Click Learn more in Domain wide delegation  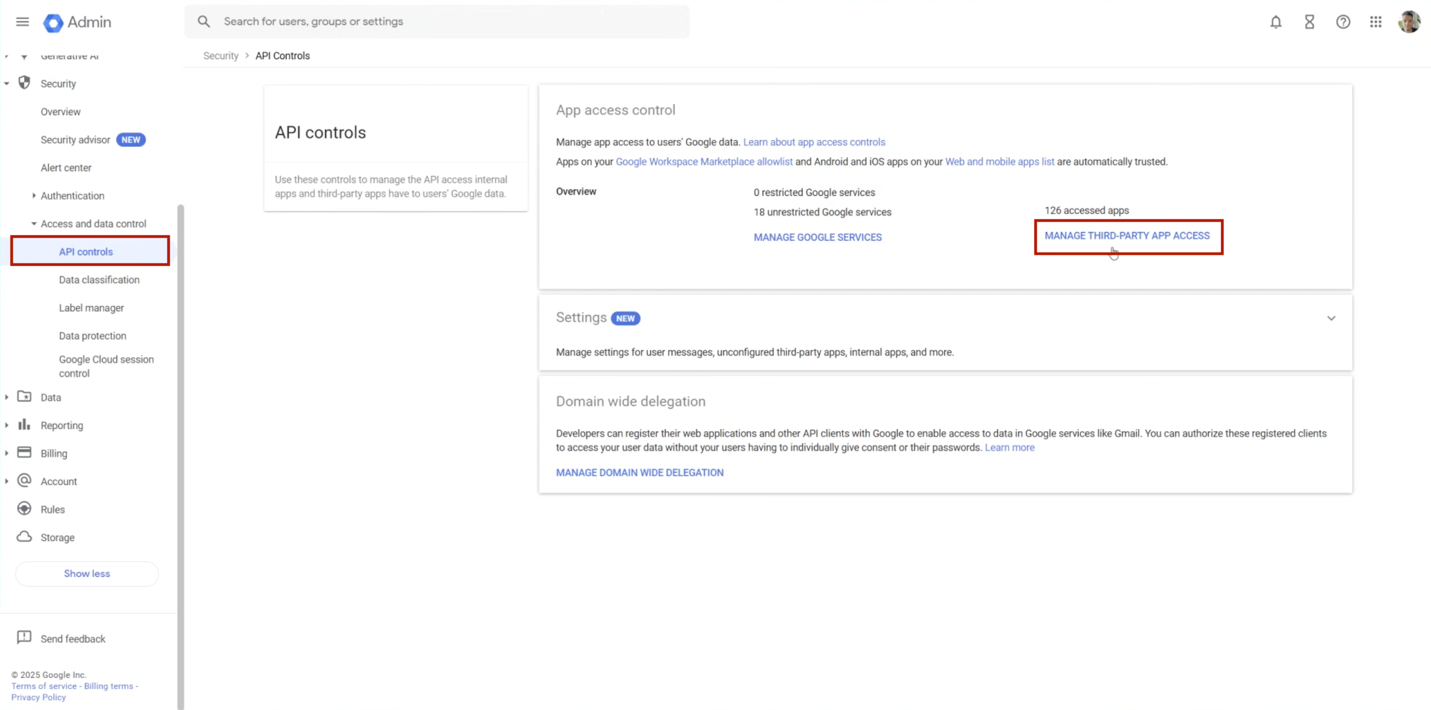pos(1010,447)
